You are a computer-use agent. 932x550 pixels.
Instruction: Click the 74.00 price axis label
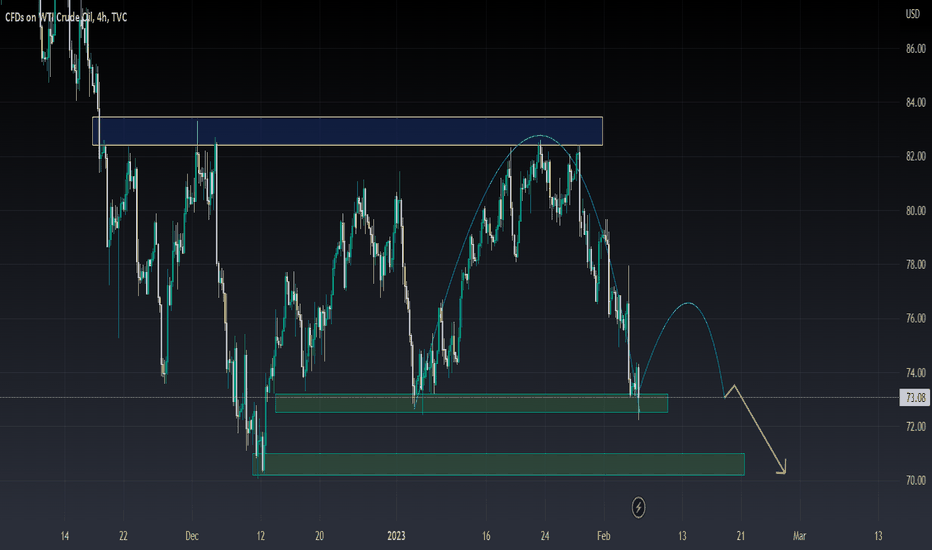point(915,373)
